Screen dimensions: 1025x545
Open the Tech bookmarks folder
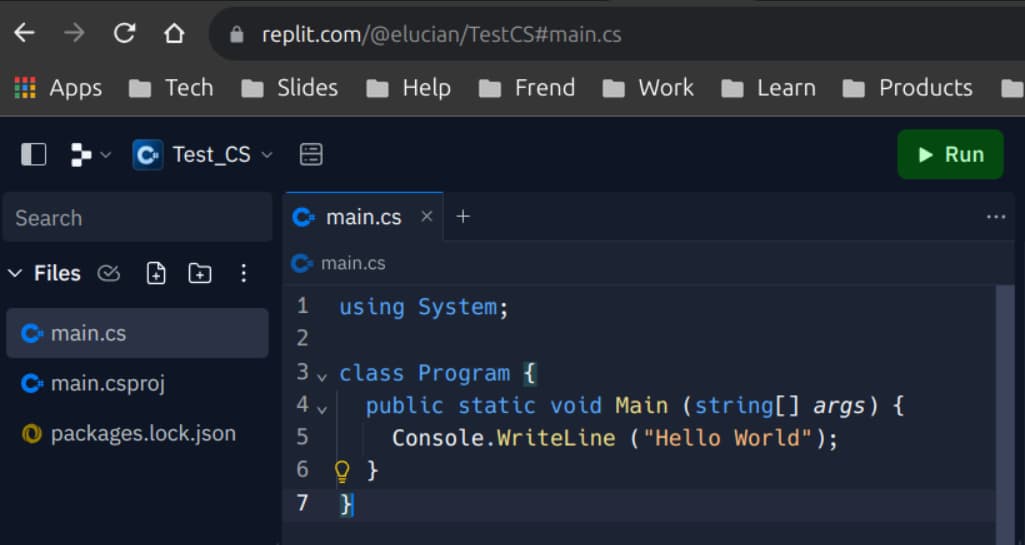tap(171, 88)
